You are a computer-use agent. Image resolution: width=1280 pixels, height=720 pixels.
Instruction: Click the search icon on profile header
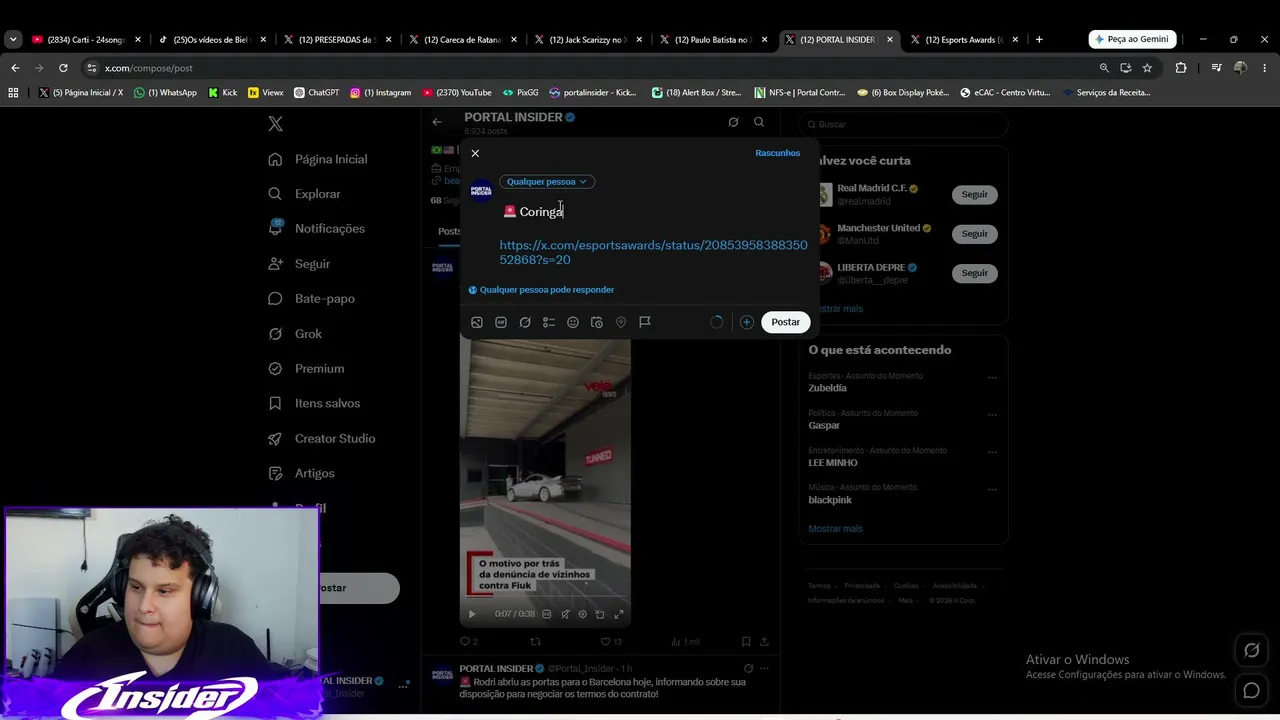coord(759,122)
